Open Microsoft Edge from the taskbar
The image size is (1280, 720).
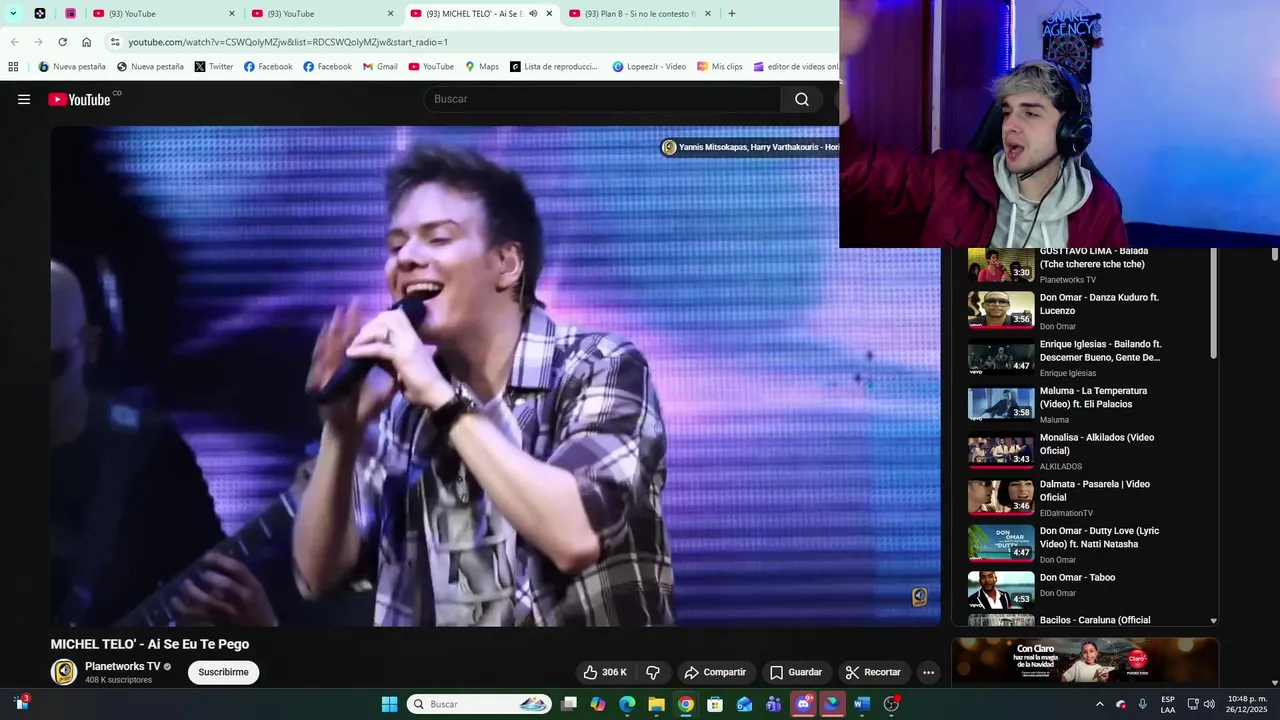tap(627, 704)
